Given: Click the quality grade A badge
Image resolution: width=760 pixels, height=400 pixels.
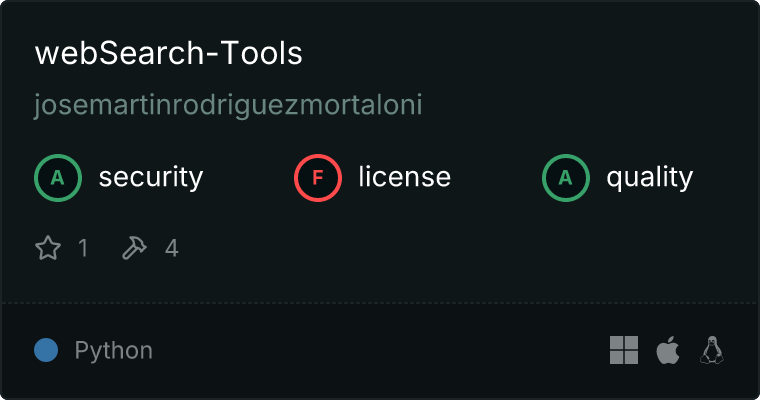Looking at the screenshot, I should click(x=566, y=178).
